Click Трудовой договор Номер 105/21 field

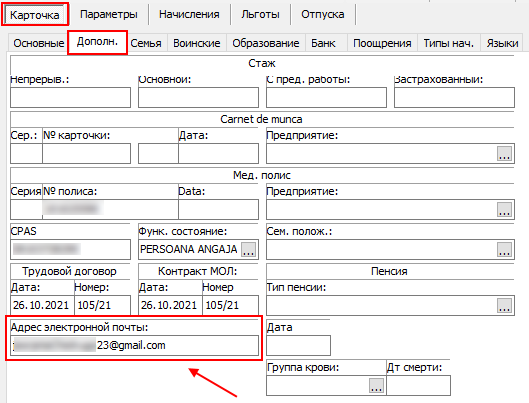point(102,306)
